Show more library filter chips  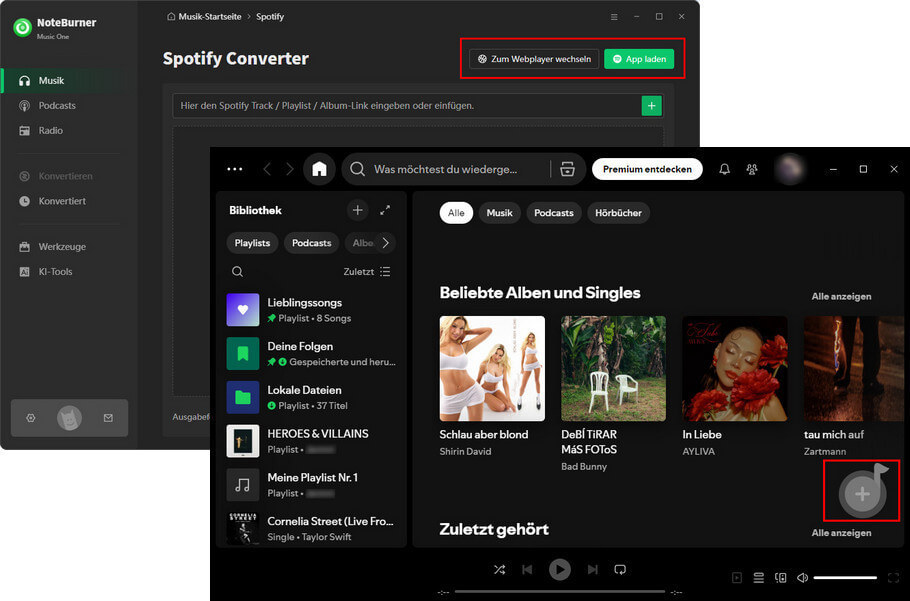[x=385, y=243]
